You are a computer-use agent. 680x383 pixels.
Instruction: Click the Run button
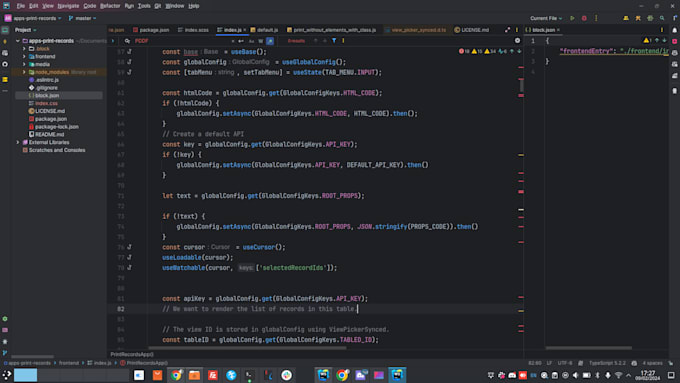(572, 18)
